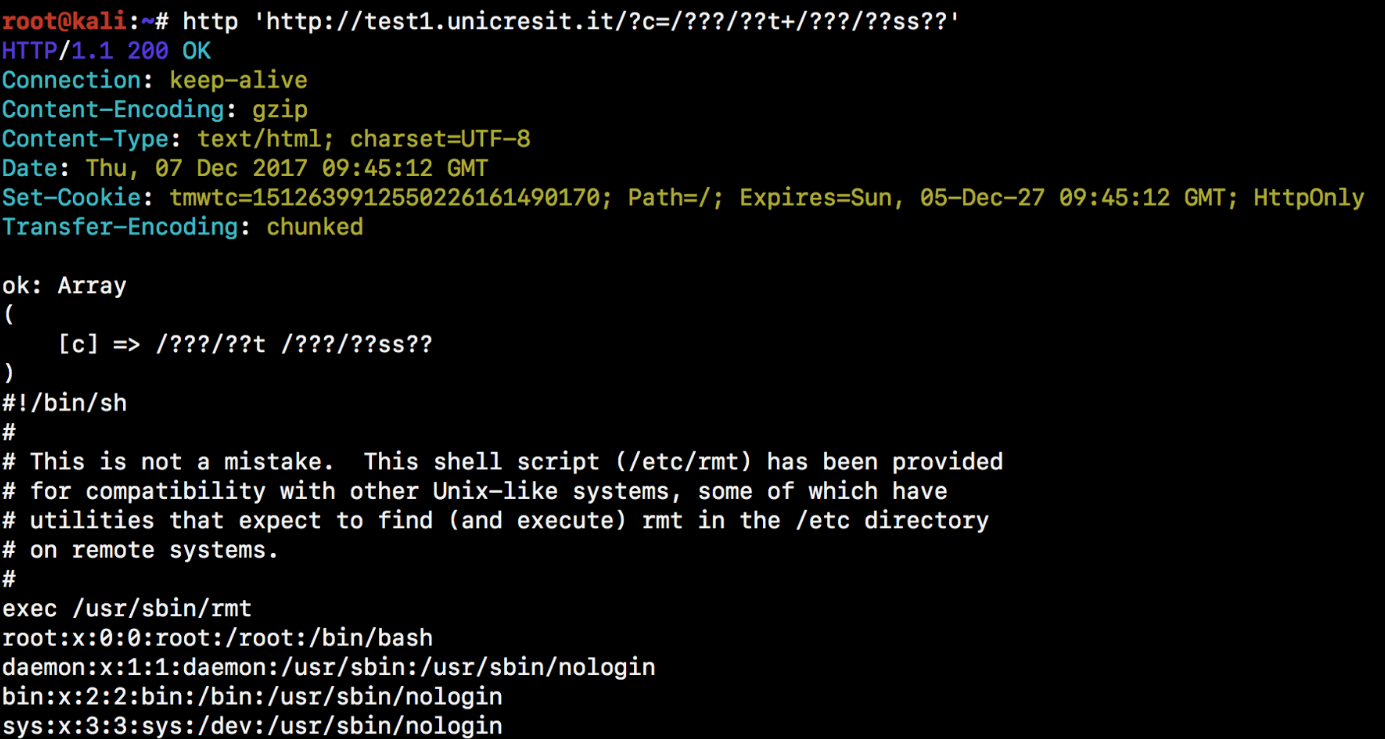The height and width of the screenshot is (739, 1385).
Task: Click the Connection header's keep-alive value
Action: [x=238, y=80]
